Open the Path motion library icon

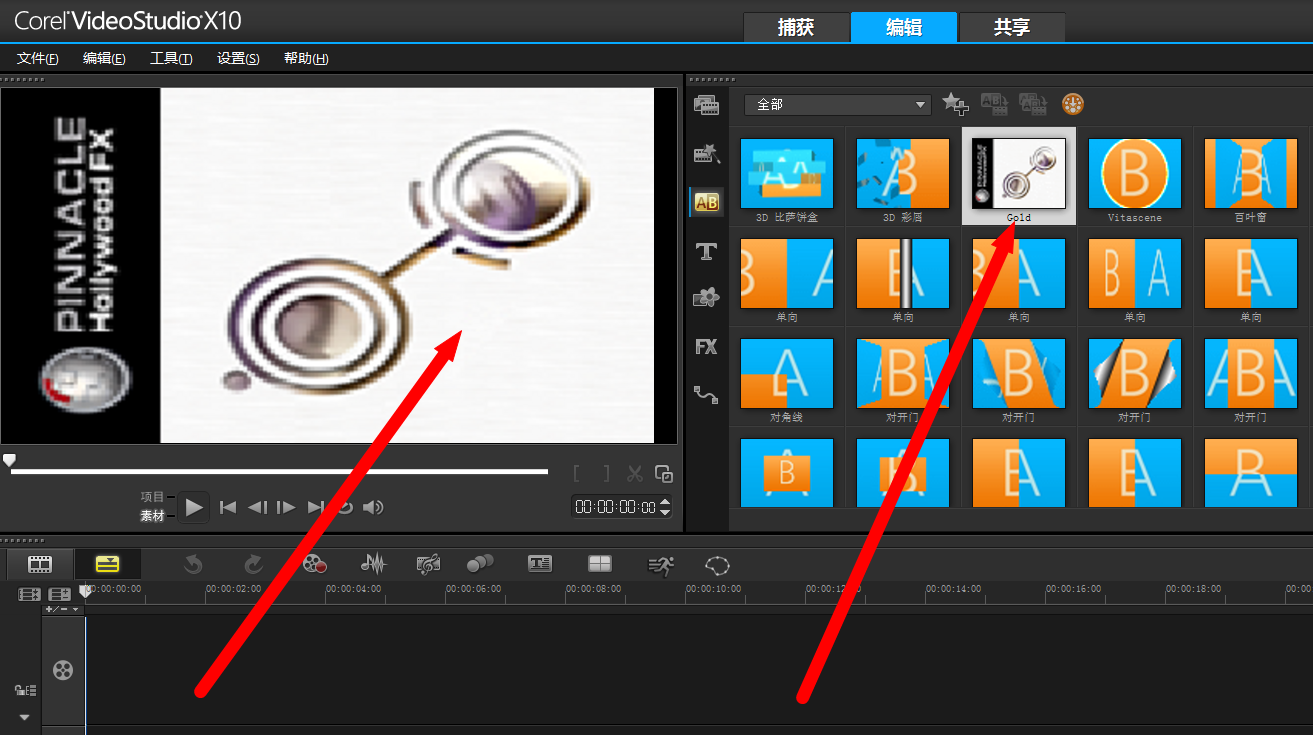pyautogui.click(x=707, y=395)
